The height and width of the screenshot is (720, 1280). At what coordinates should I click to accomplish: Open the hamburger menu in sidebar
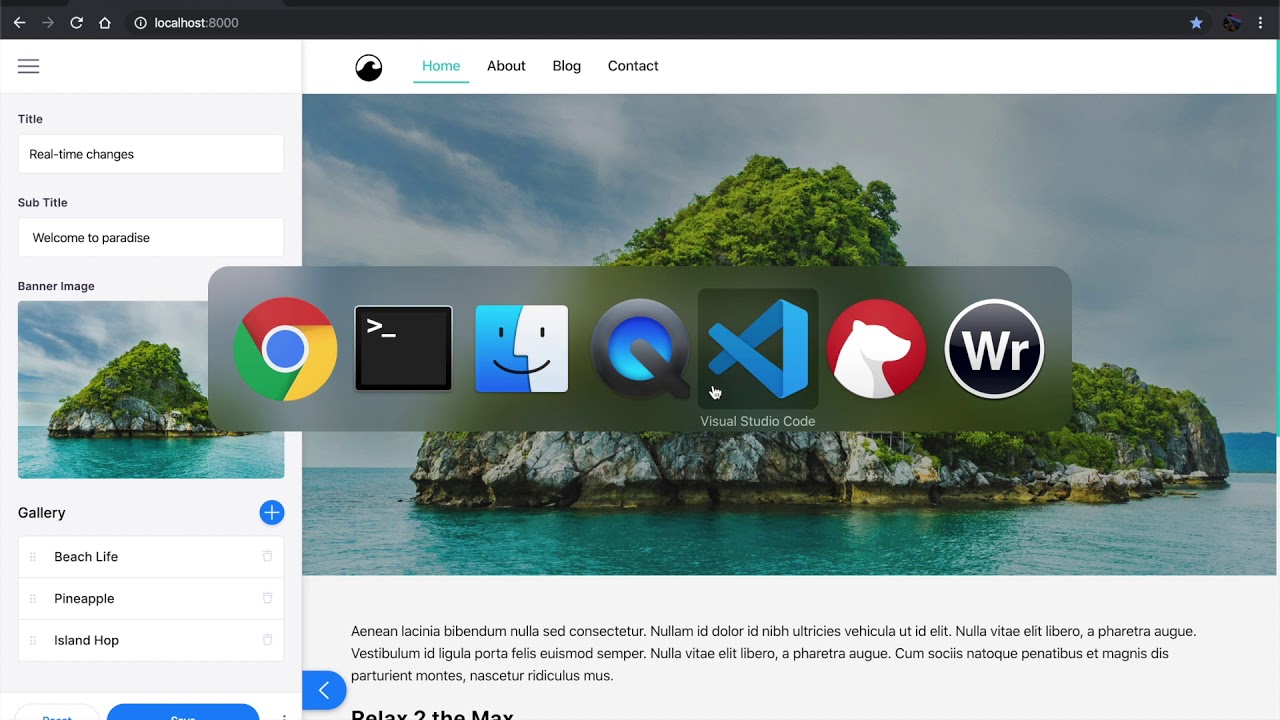(29, 66)
